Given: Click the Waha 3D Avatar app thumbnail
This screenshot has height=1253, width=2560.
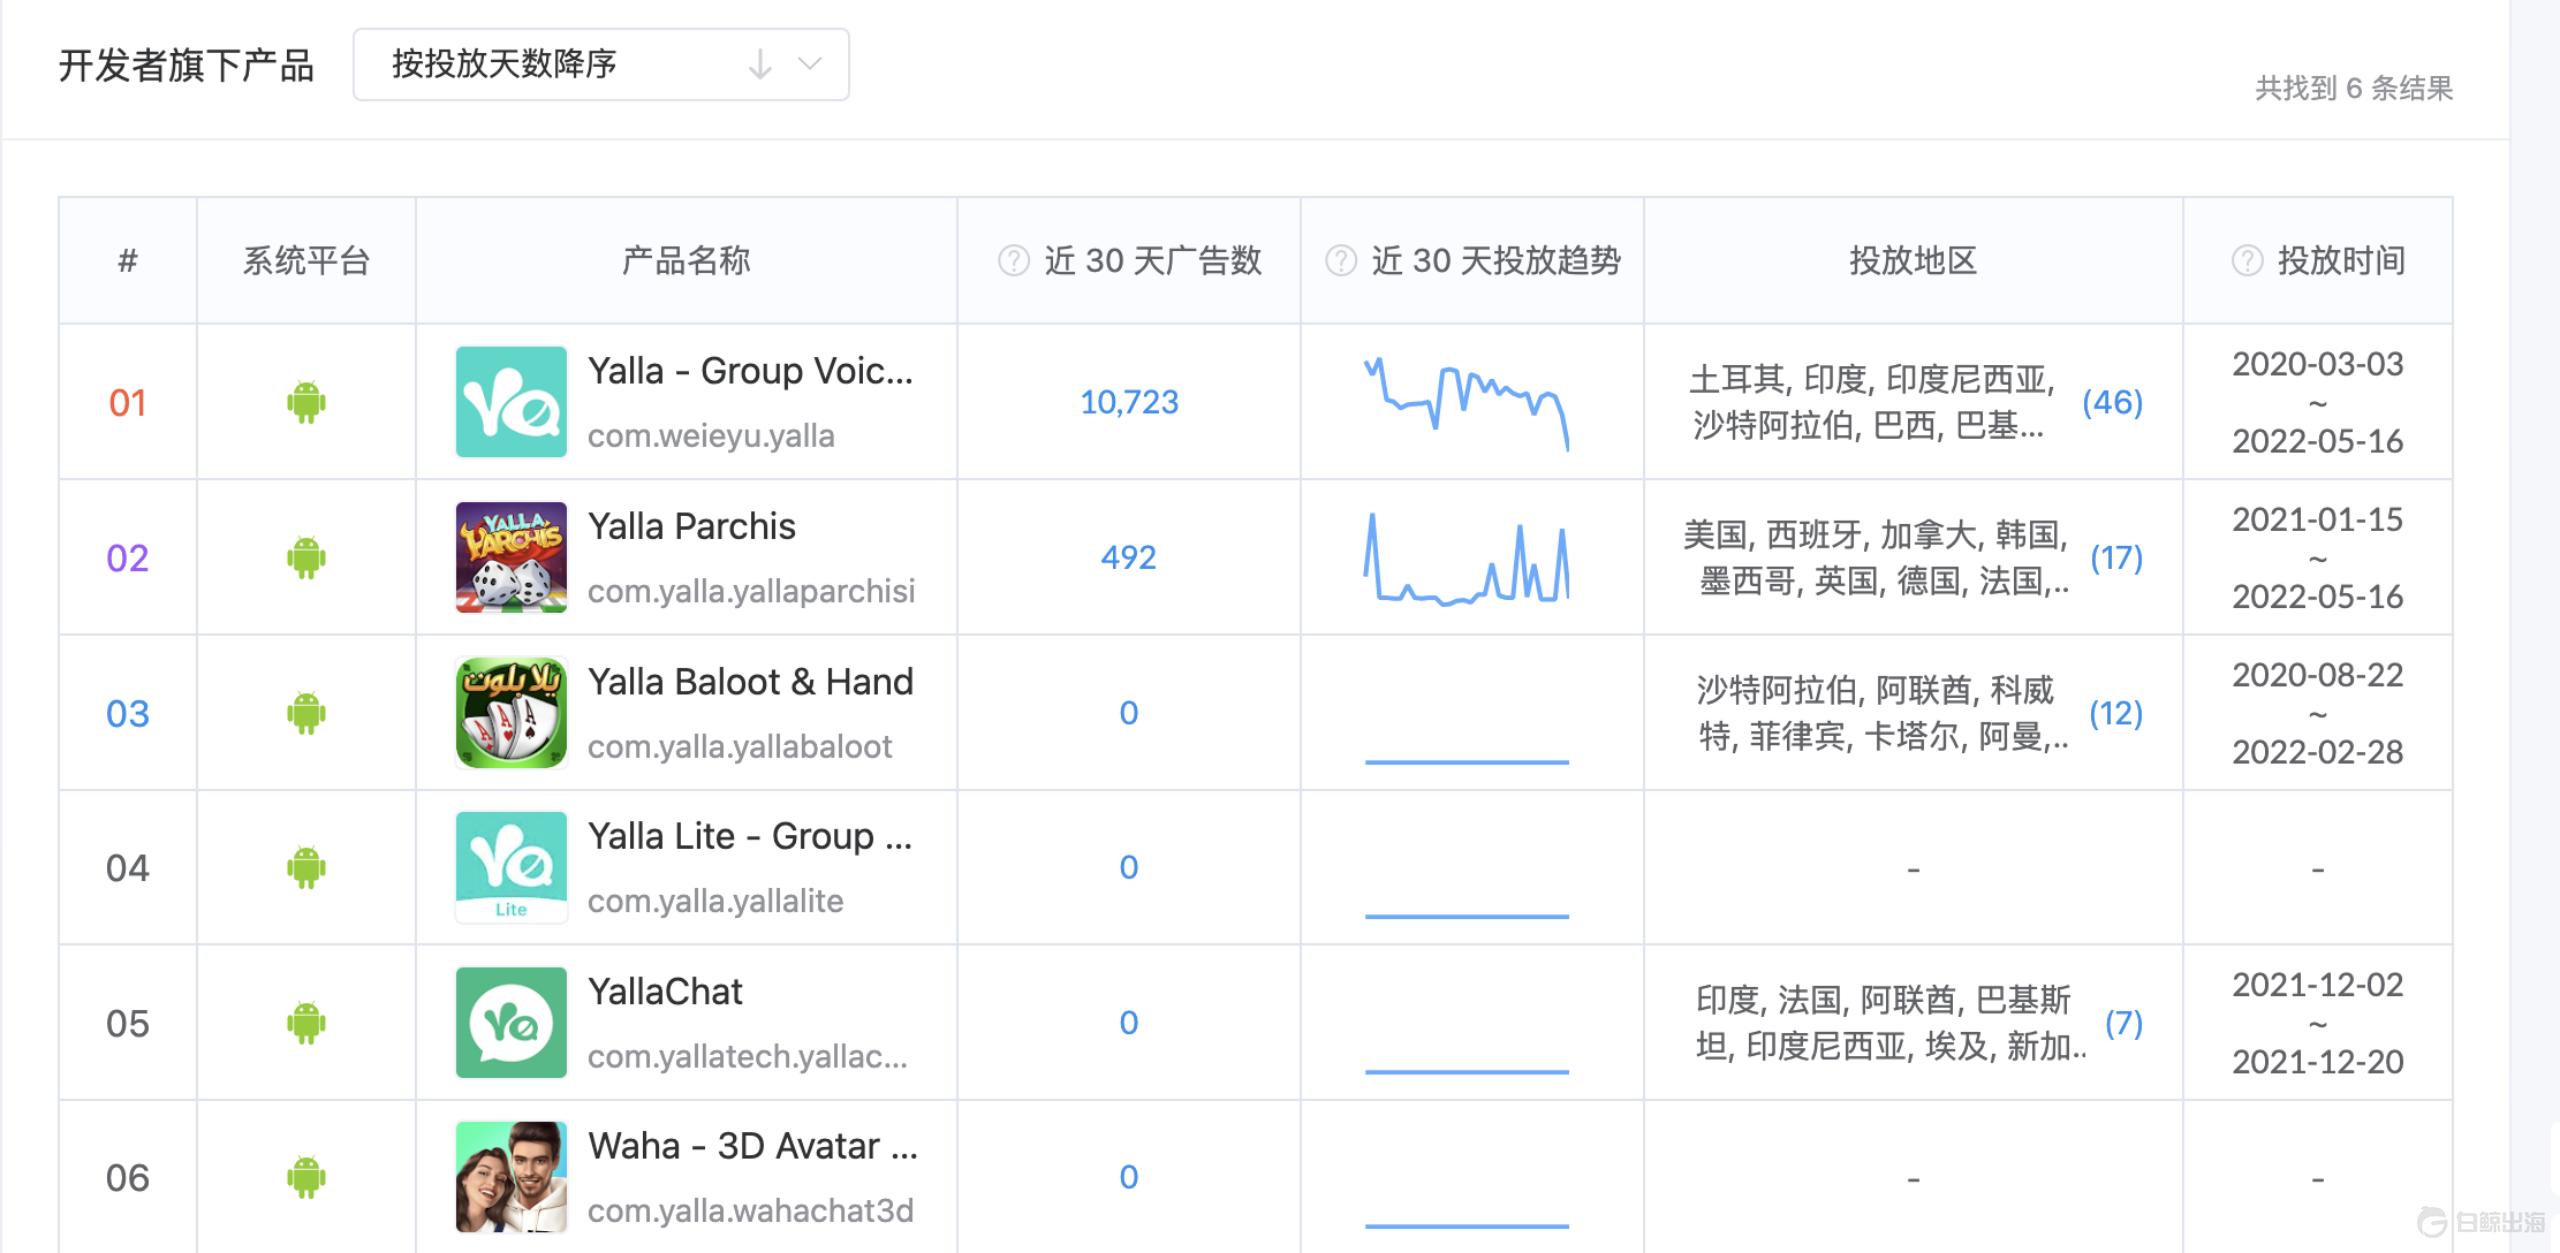Looking at the screenshot, I should click(x=511, y=1177).
